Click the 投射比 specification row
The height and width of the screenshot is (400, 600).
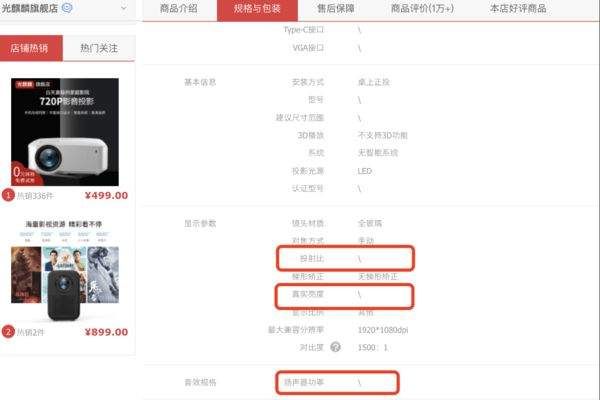click(x=345, y=258)
